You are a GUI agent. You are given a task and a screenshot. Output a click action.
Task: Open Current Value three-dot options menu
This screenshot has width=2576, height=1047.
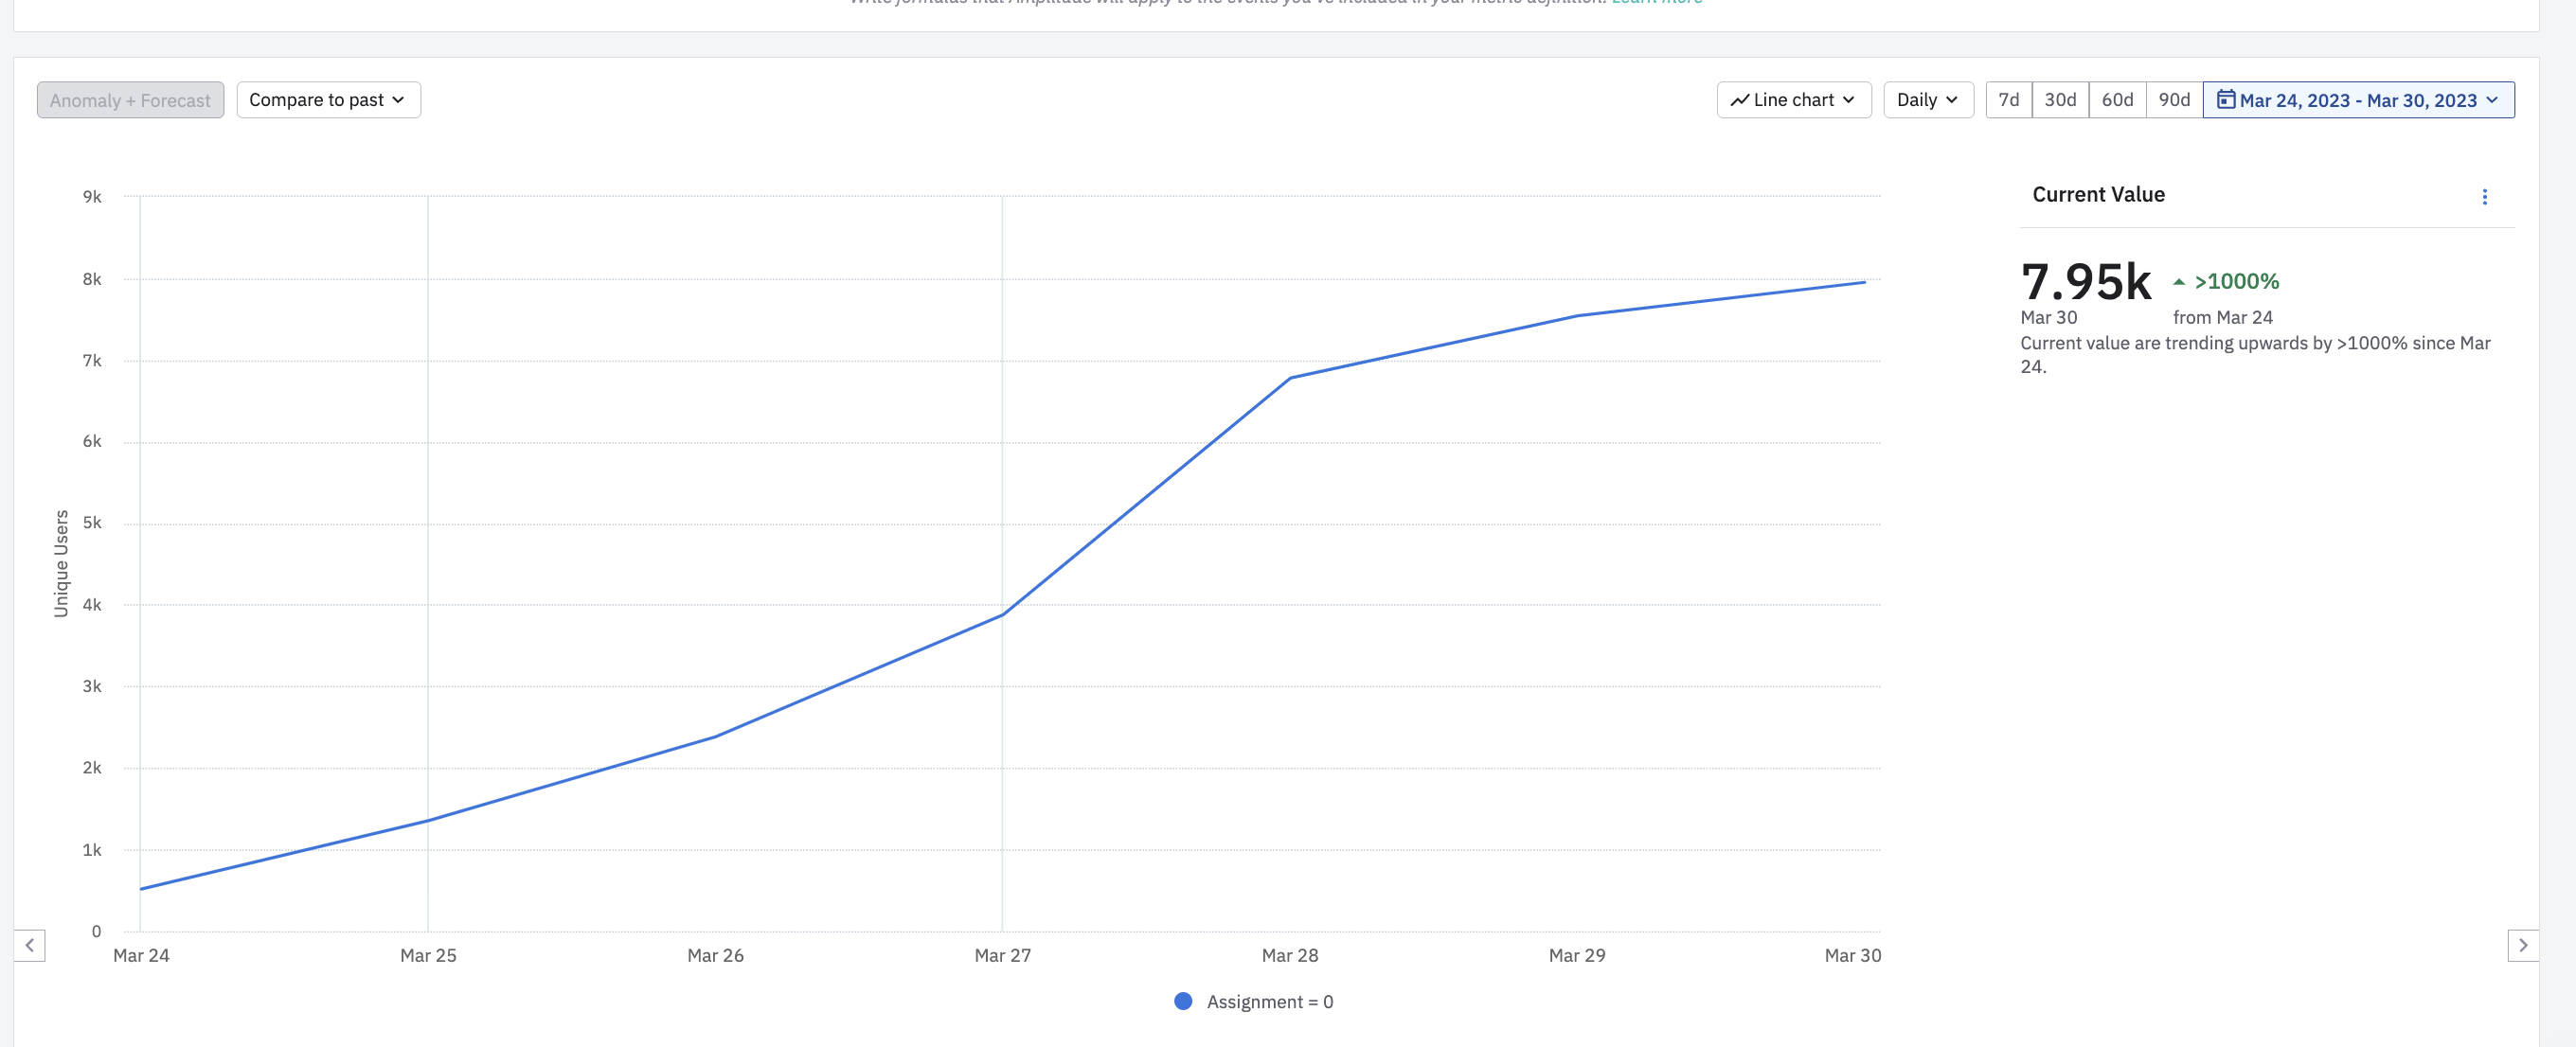(x=2484, y=197)
